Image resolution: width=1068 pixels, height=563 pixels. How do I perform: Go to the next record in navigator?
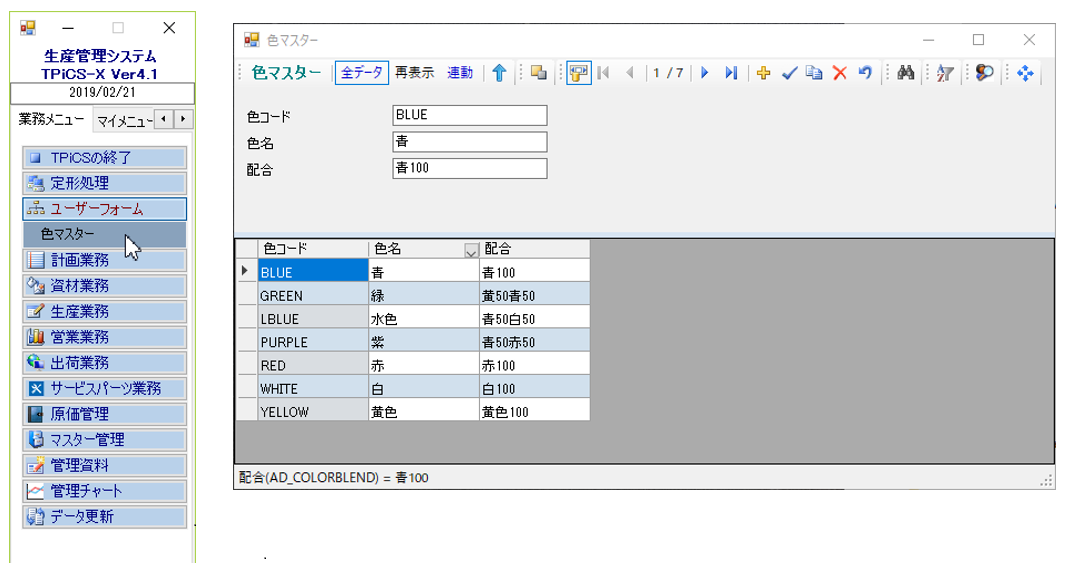[705, 73]
